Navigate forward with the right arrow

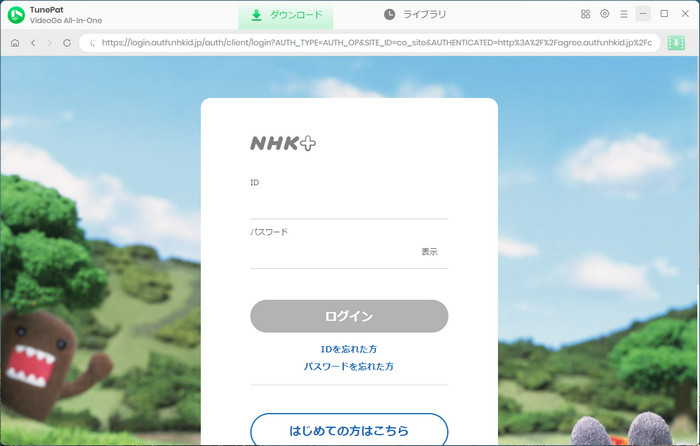[50, 43]
